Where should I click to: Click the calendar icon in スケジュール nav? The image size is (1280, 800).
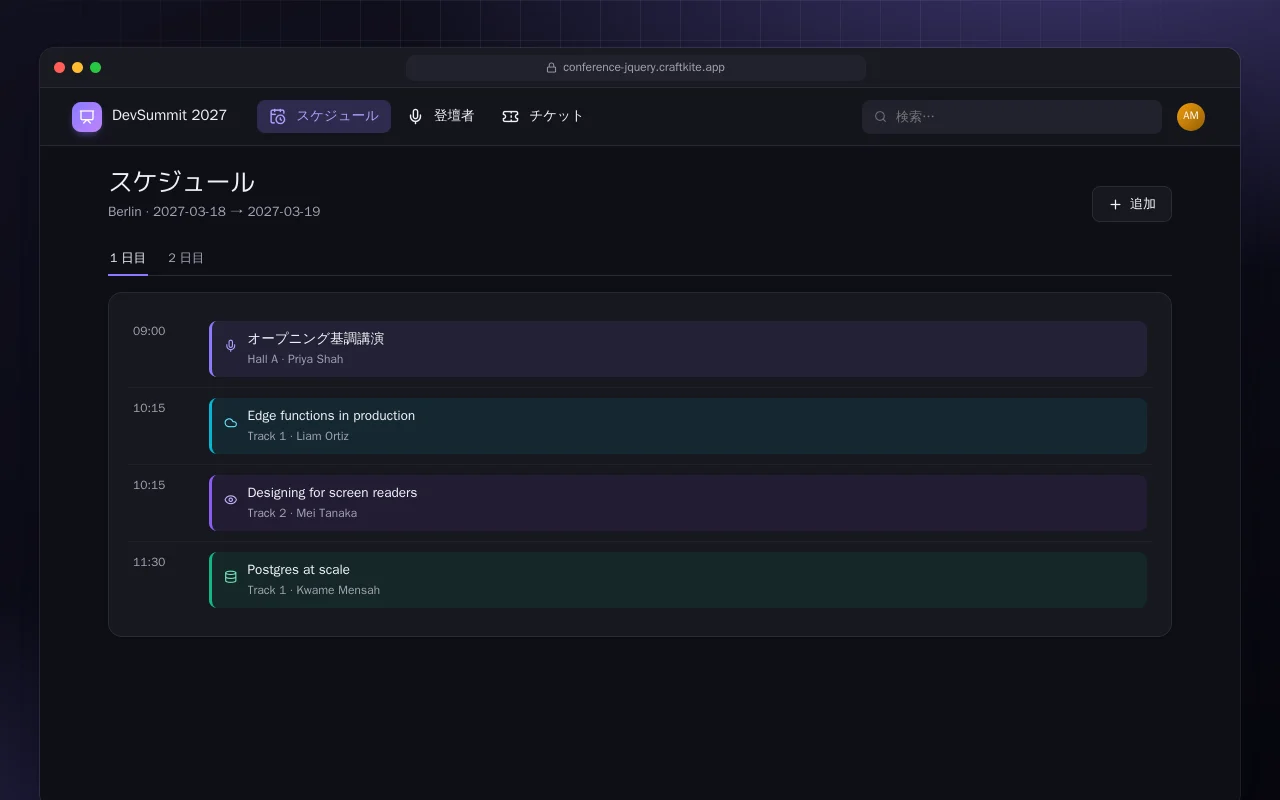point(278,116)
